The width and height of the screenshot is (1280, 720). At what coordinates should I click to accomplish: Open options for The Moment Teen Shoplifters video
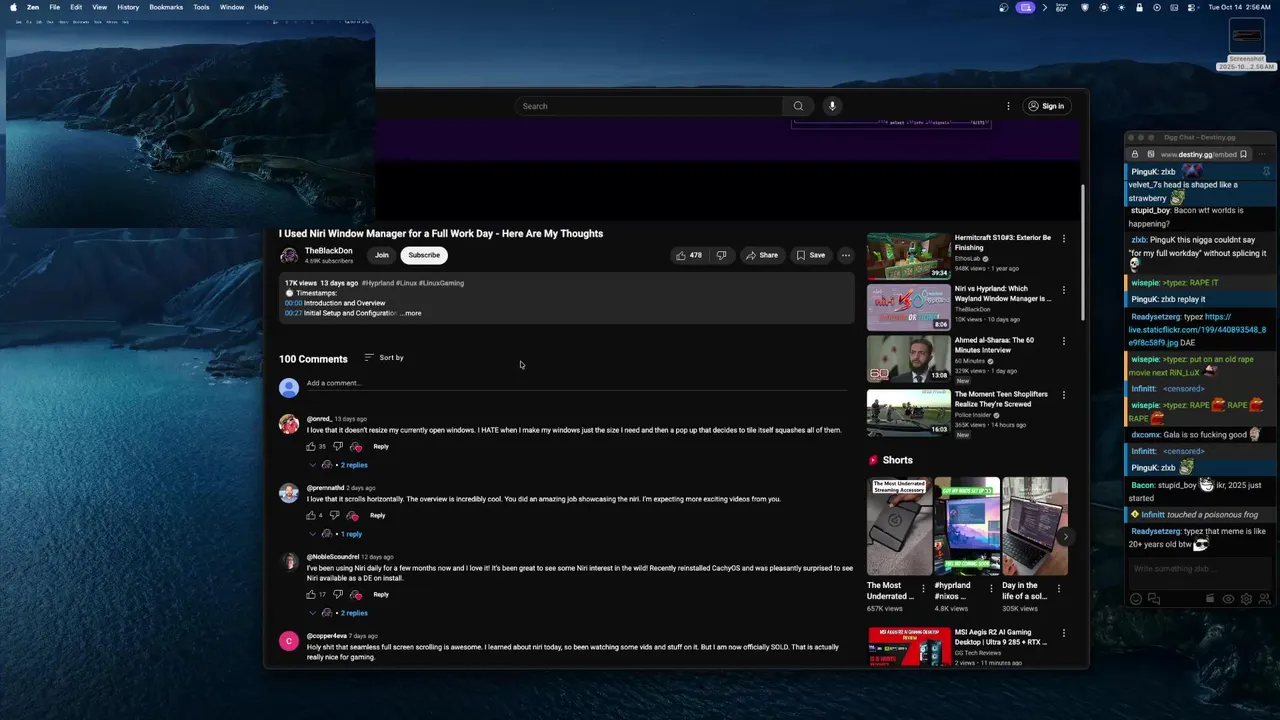tap(1063, 395)
